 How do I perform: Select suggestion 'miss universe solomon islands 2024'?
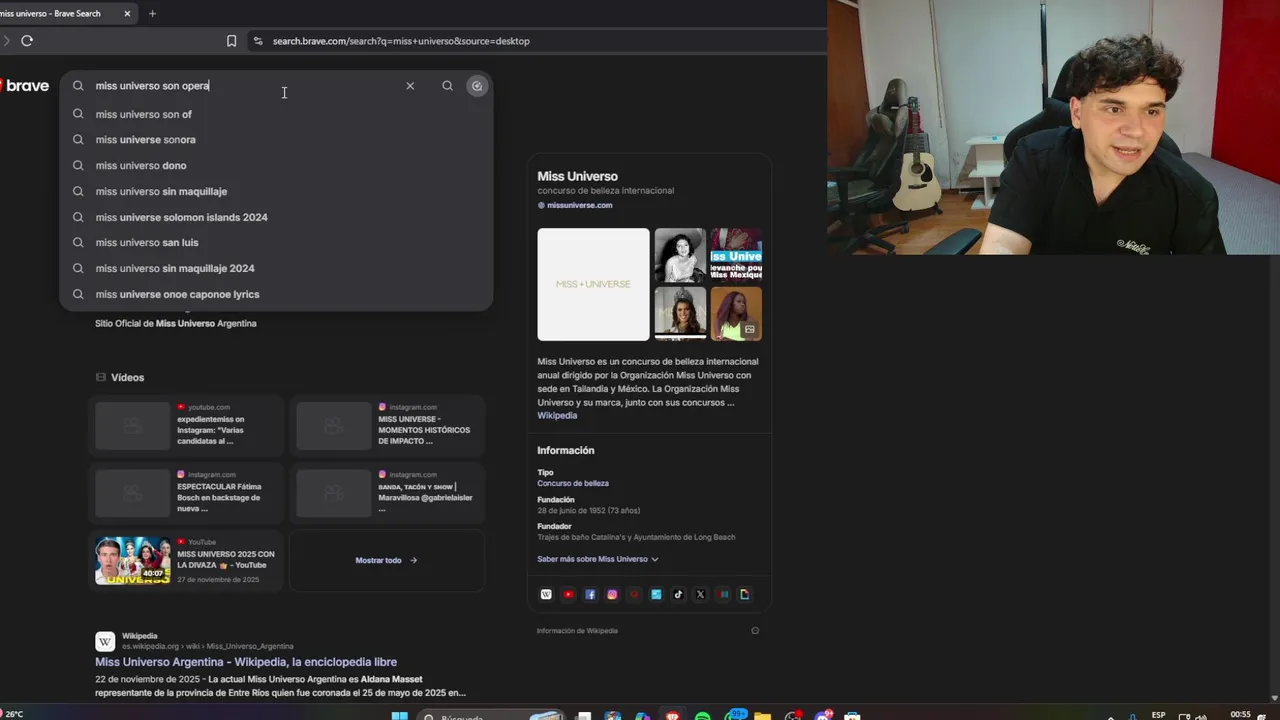[277, 217]
